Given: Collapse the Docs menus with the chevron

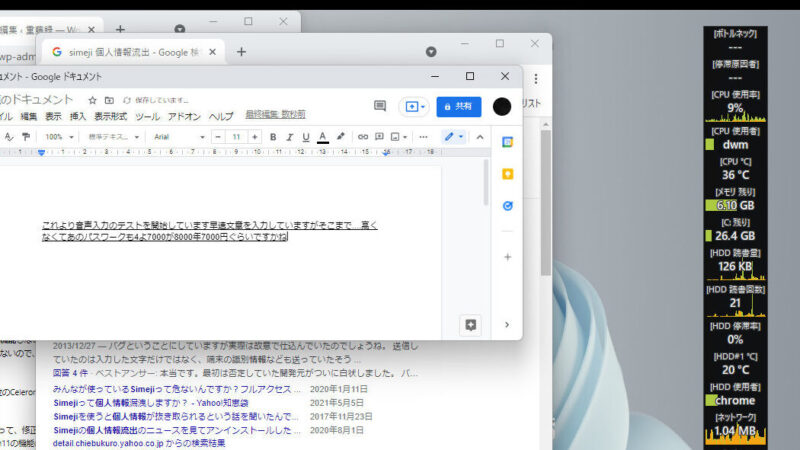Looking at the screenshot, I should pyautogui.click(x=480, y=137).
